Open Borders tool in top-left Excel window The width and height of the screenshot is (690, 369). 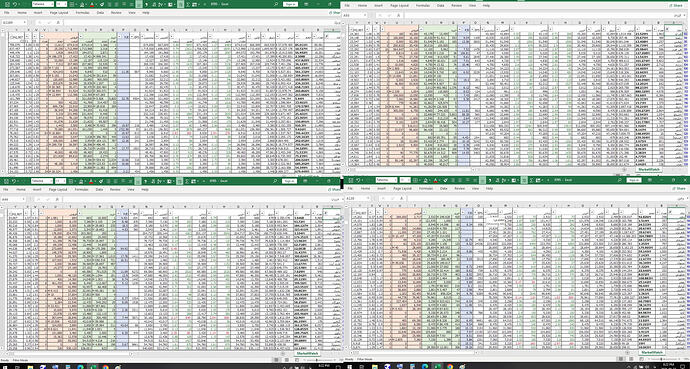(72, 4)
